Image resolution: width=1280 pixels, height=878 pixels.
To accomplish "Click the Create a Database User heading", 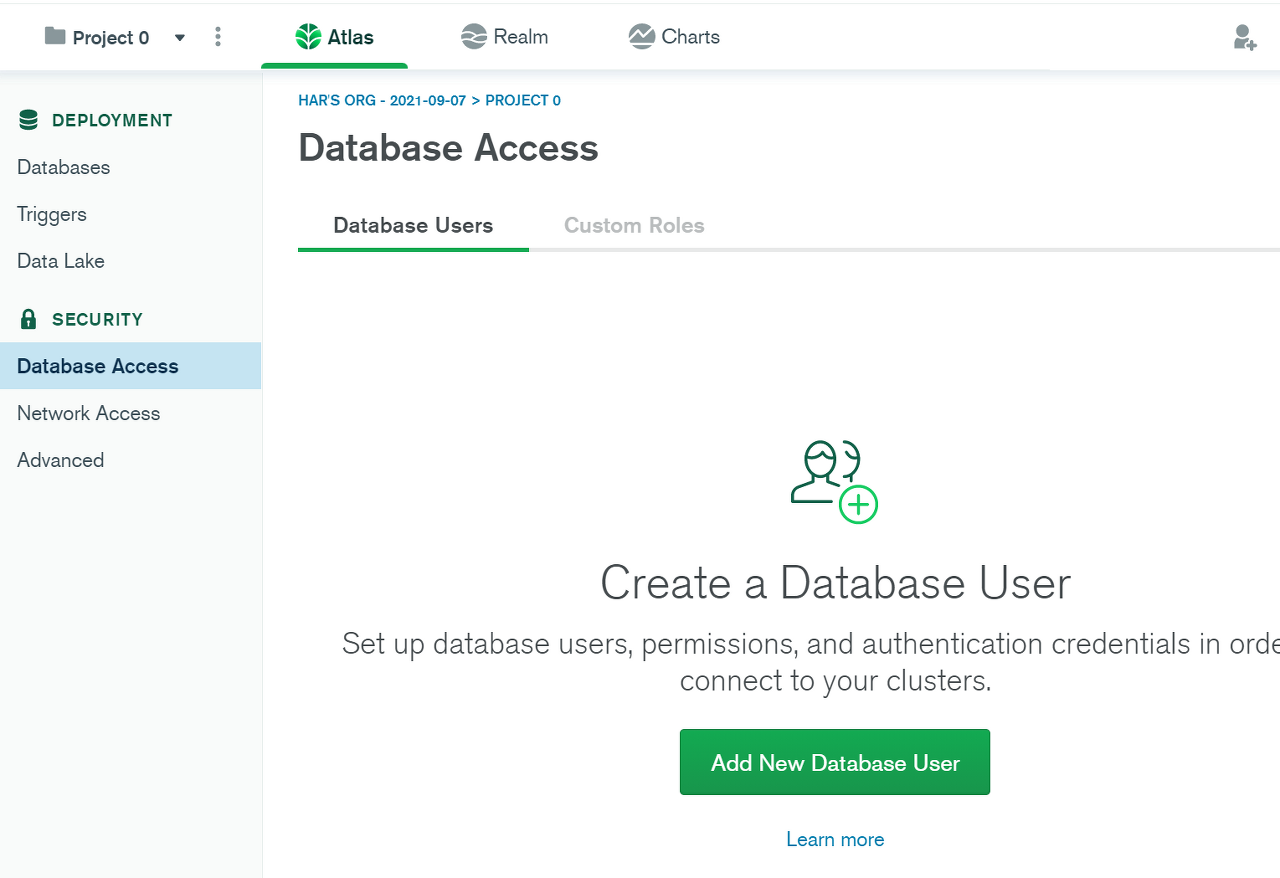I will point(835,583).
